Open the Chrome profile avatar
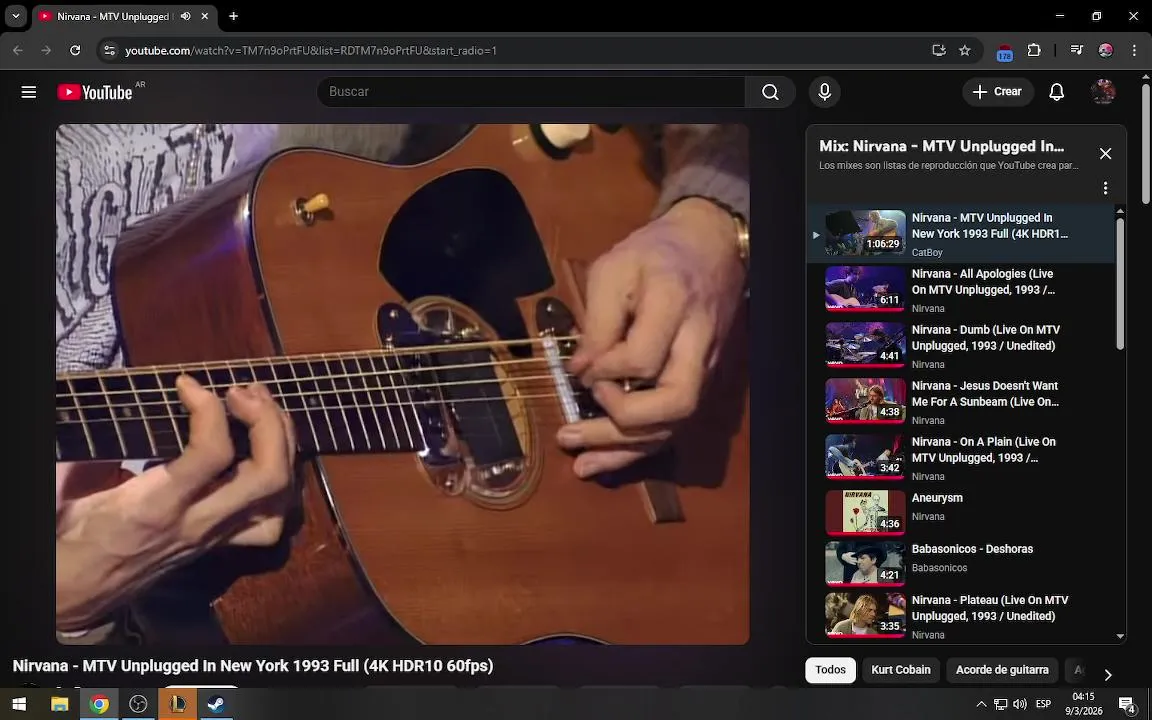The height and width of the screenshot is (720, 1152). point(1106,50)
